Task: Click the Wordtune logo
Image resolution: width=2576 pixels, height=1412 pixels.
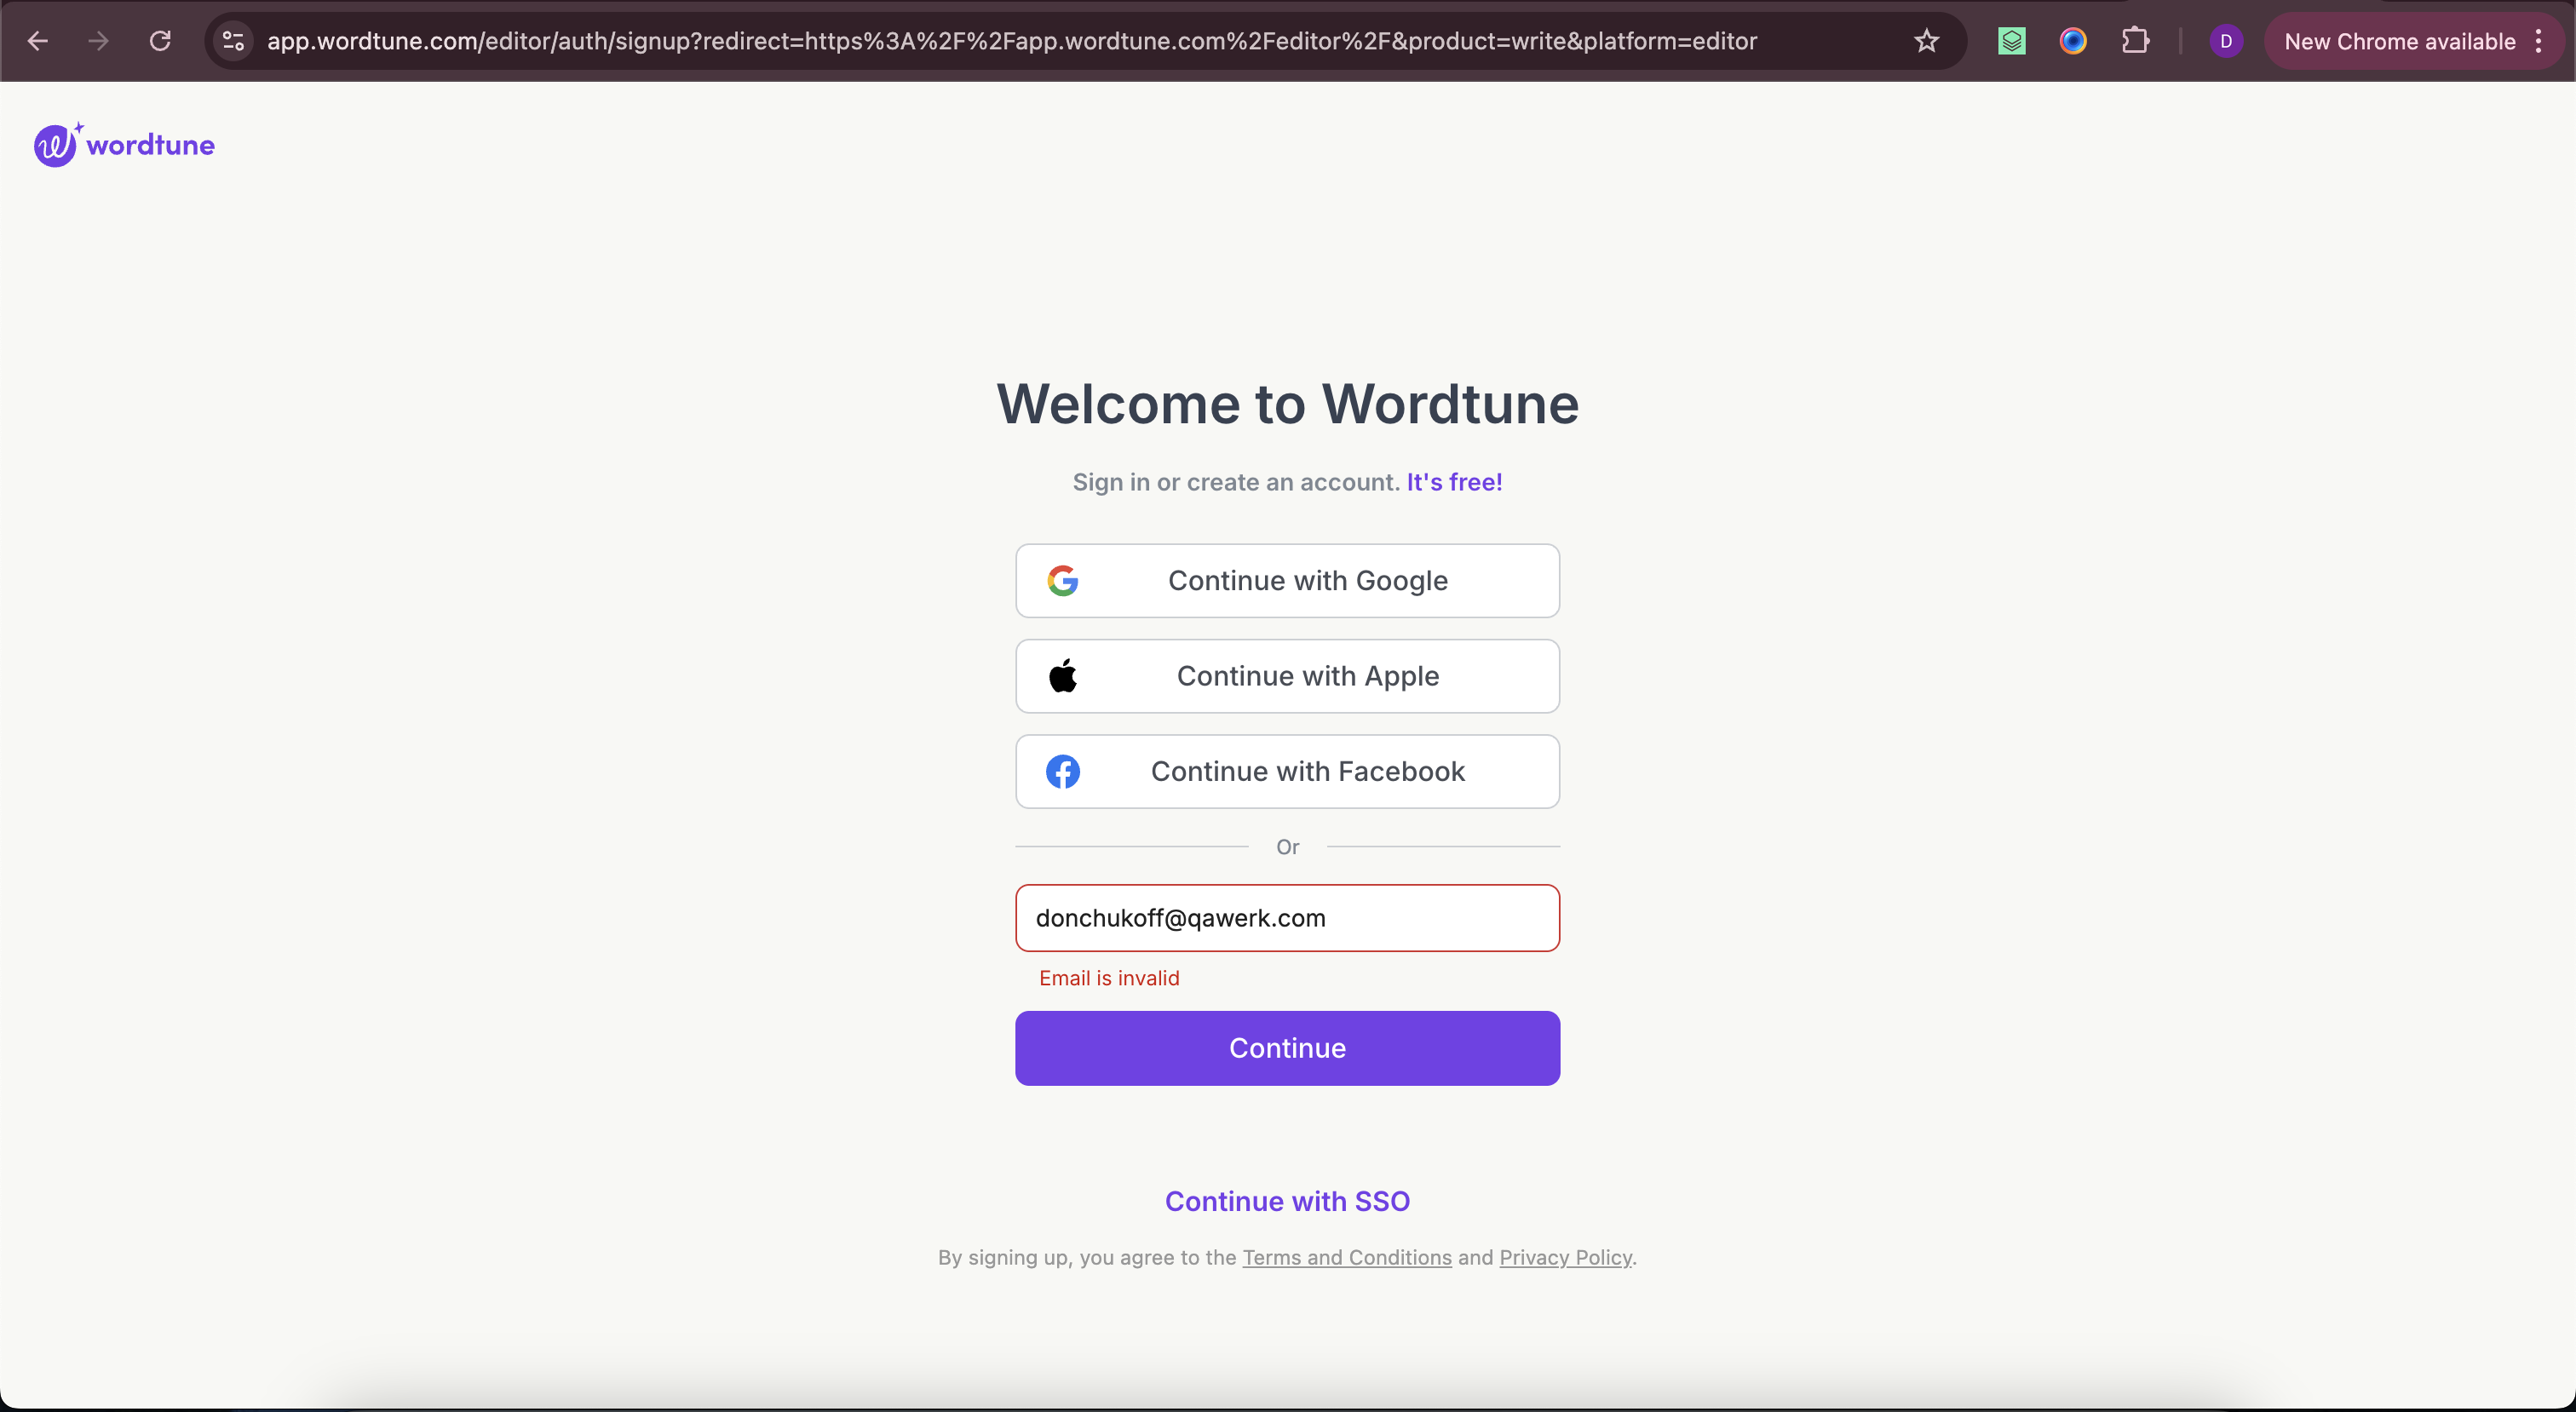Action: (x=124, y=145)
